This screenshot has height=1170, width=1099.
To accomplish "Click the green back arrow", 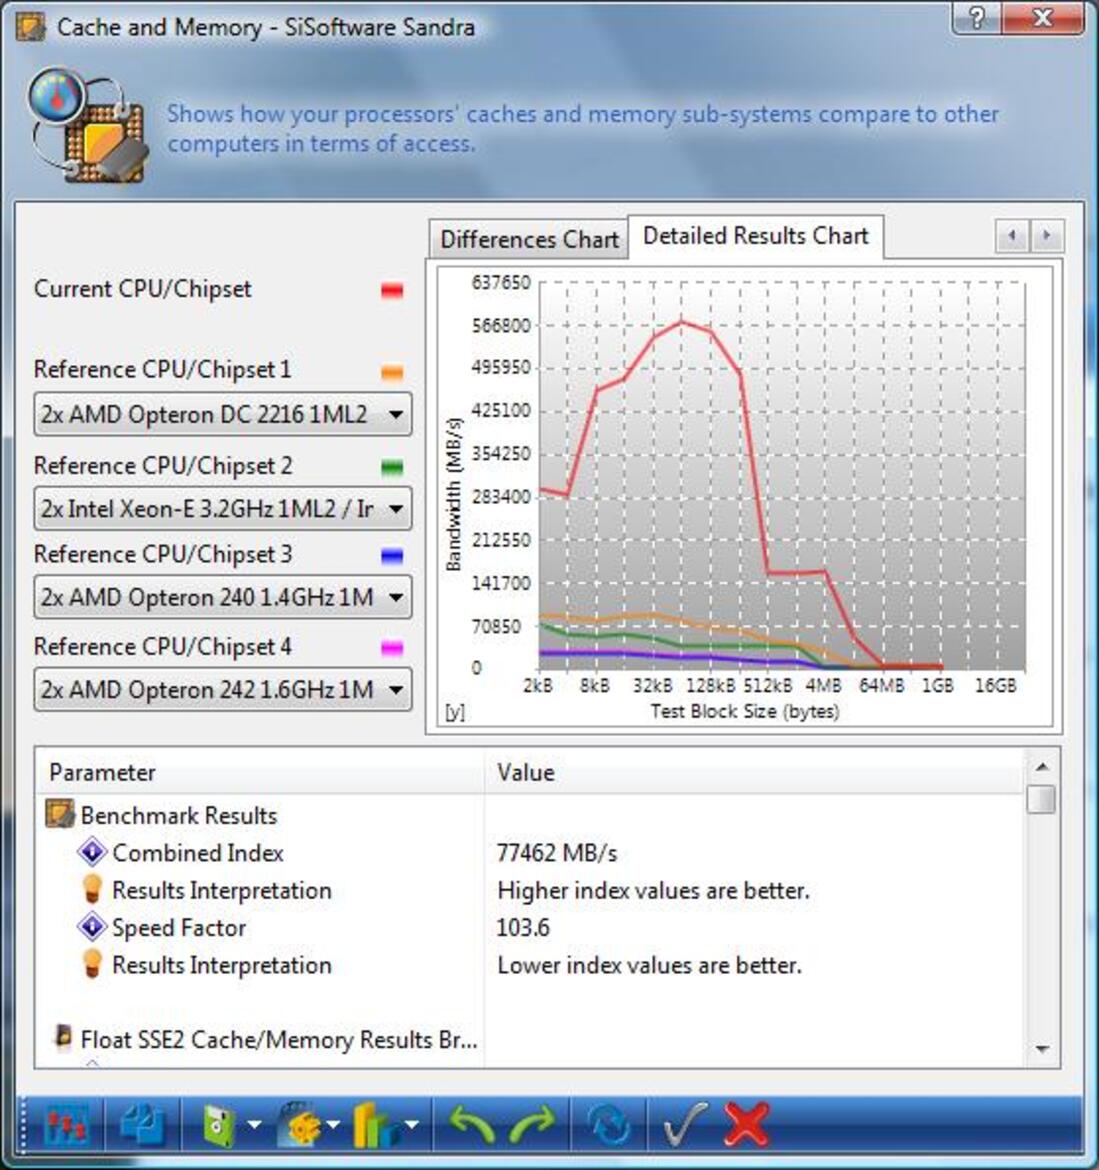I will tap(470, 1124).
